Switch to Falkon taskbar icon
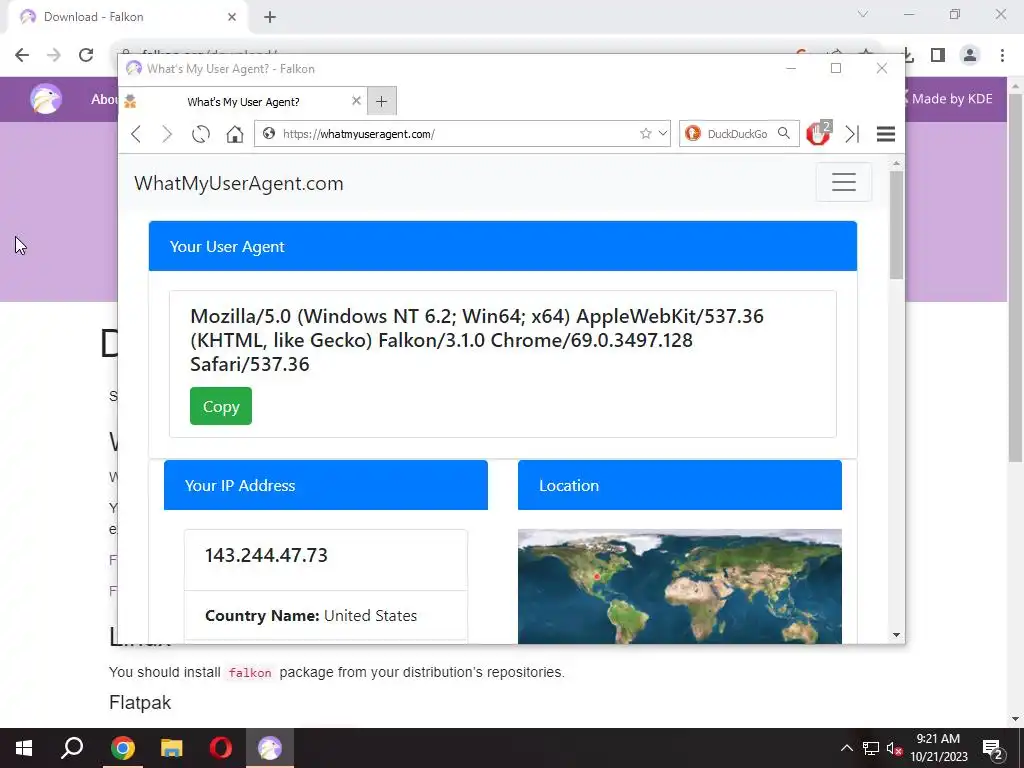 tap(270, 748)
